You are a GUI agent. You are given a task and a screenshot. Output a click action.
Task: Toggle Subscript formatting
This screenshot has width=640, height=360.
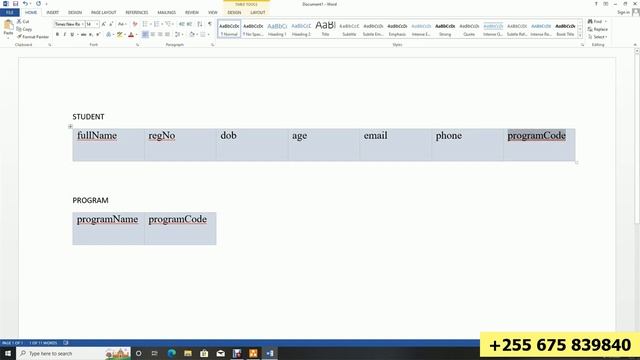[x=91, y=35]
